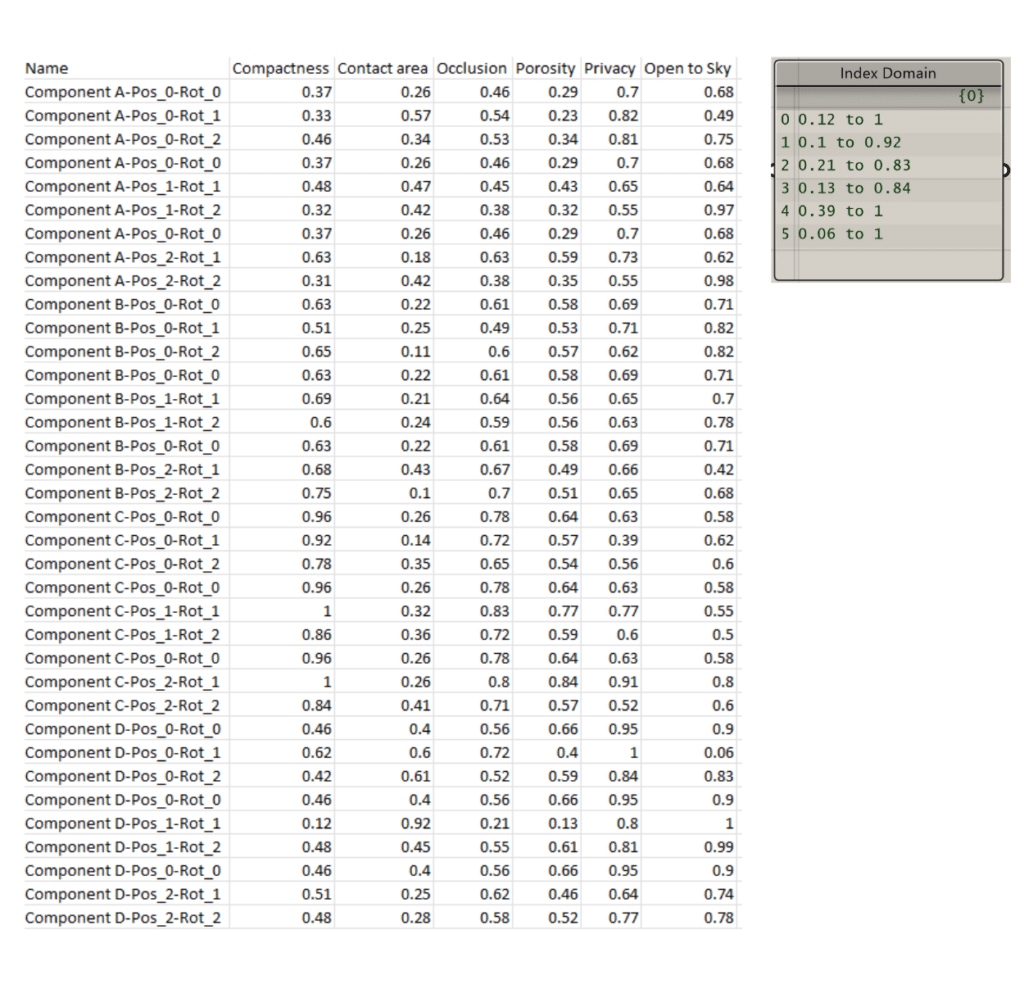1024x989 pixels.
Task: Click the Component D-Pos_1-Rot_1 name cell
Action: [x=123, y=824]
